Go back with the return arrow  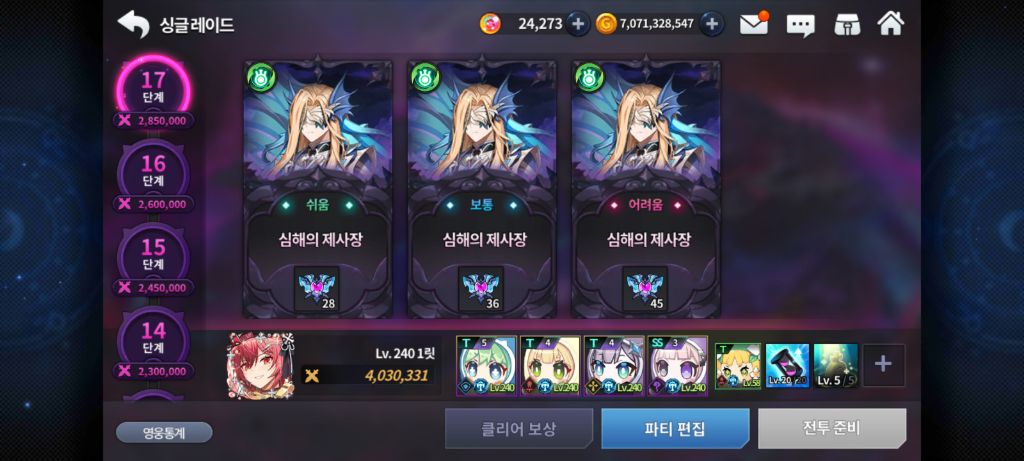[x=133, y=24]
